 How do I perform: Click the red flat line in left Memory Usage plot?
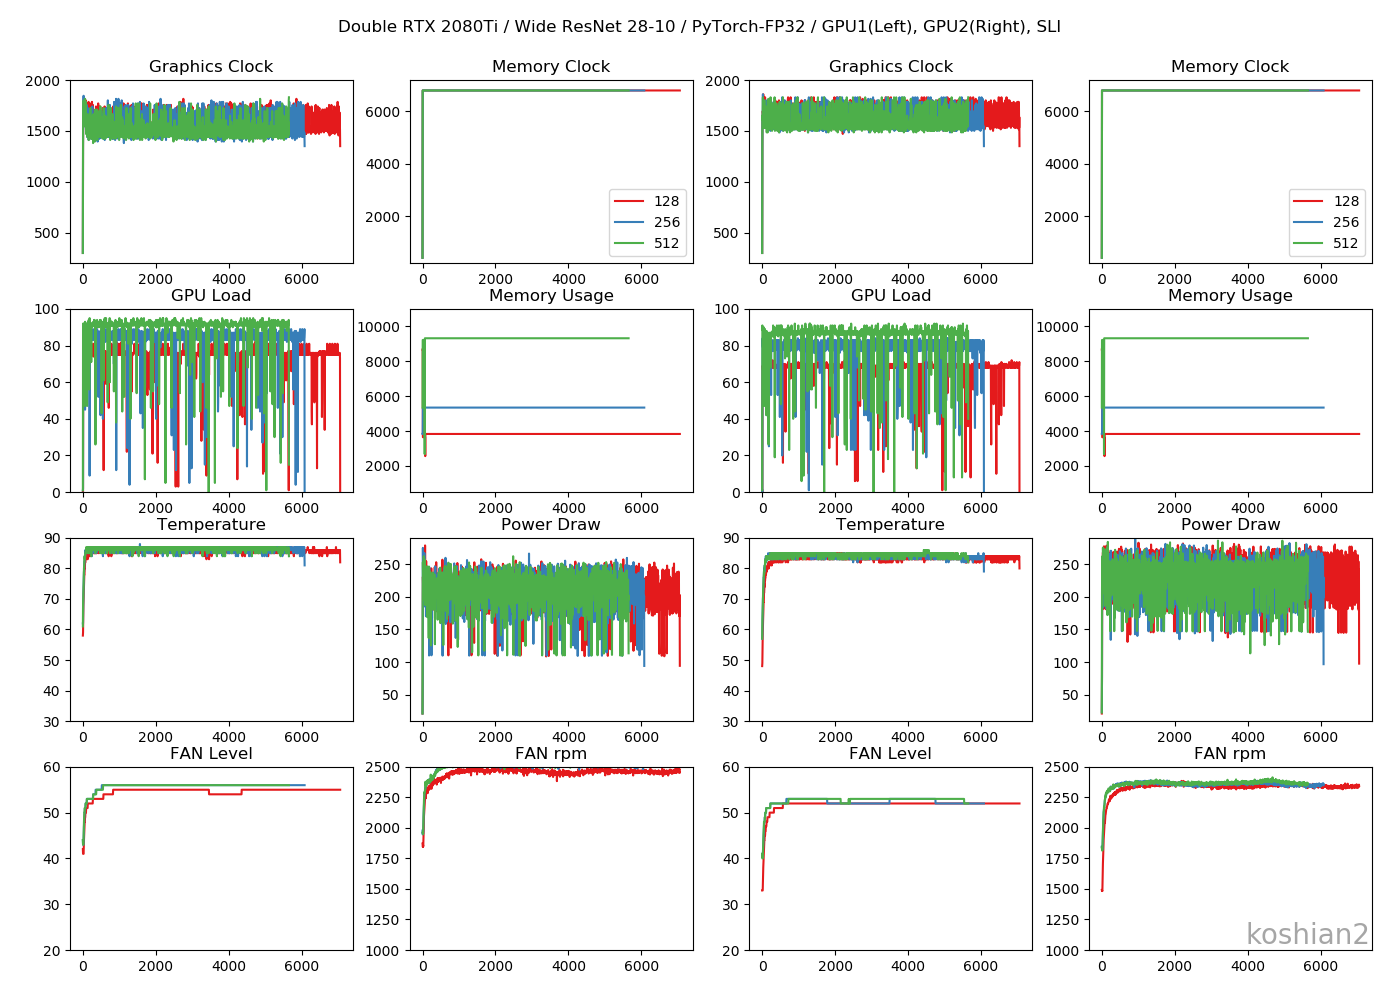point(550,434)
